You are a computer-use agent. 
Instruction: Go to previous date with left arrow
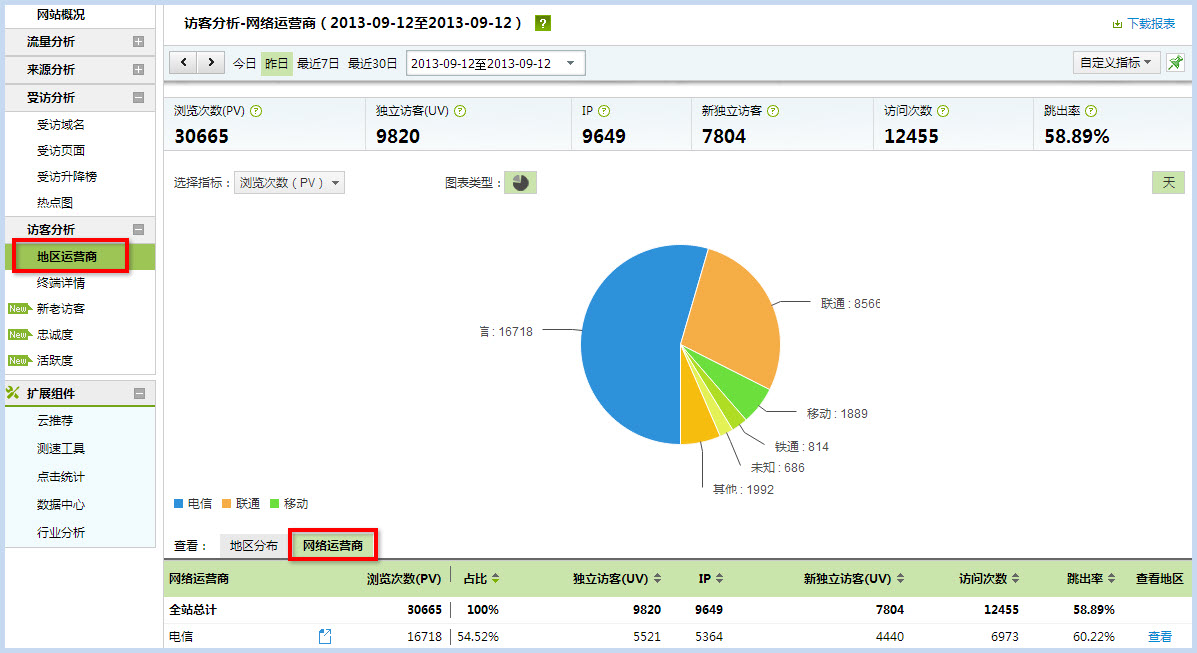[x=183, y=63]
